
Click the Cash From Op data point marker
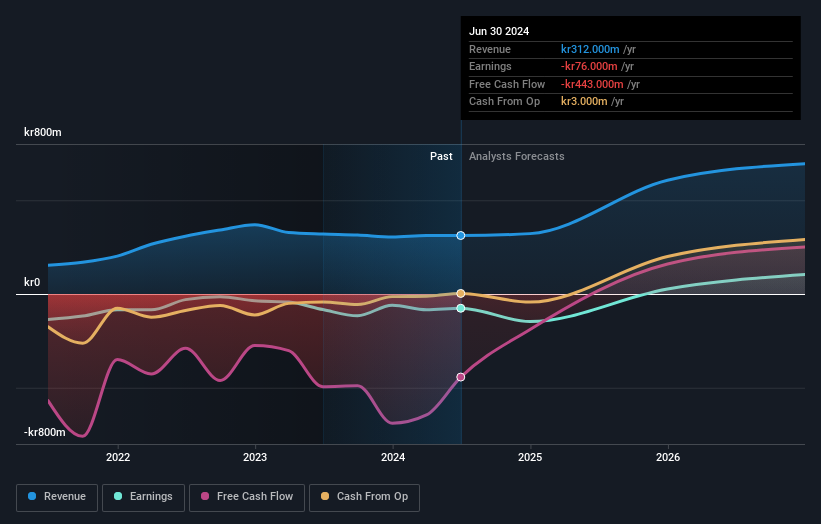pyautogui.click(x=461, y=294)
